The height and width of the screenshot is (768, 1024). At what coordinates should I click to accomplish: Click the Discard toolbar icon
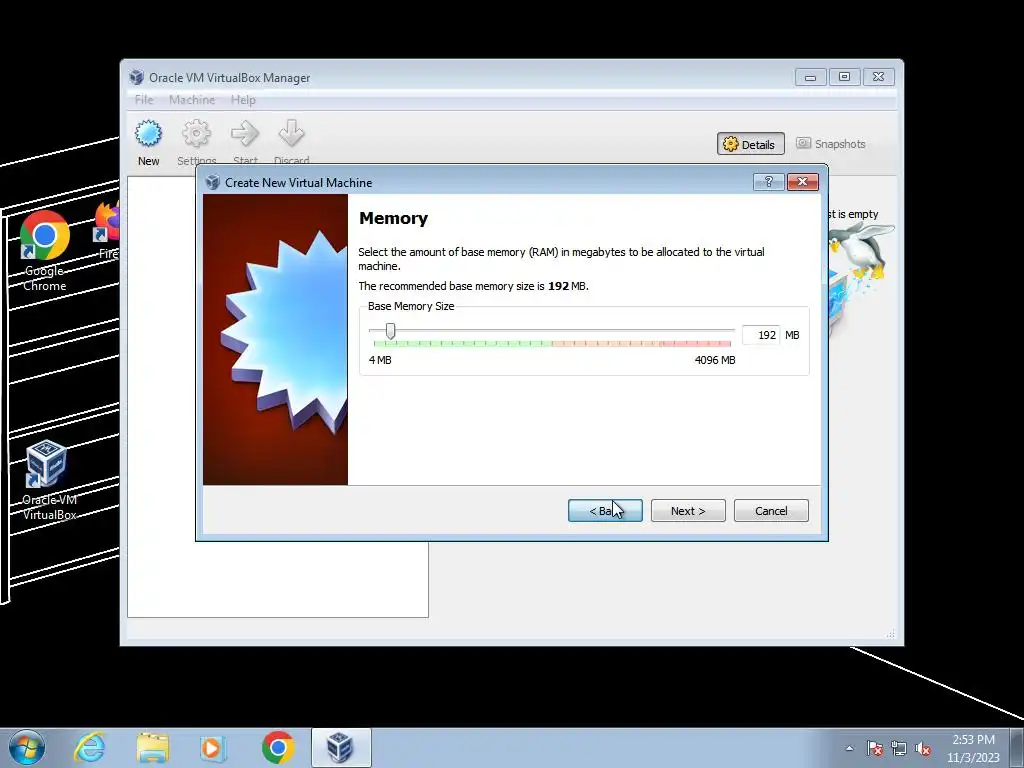tap(291, 142)
